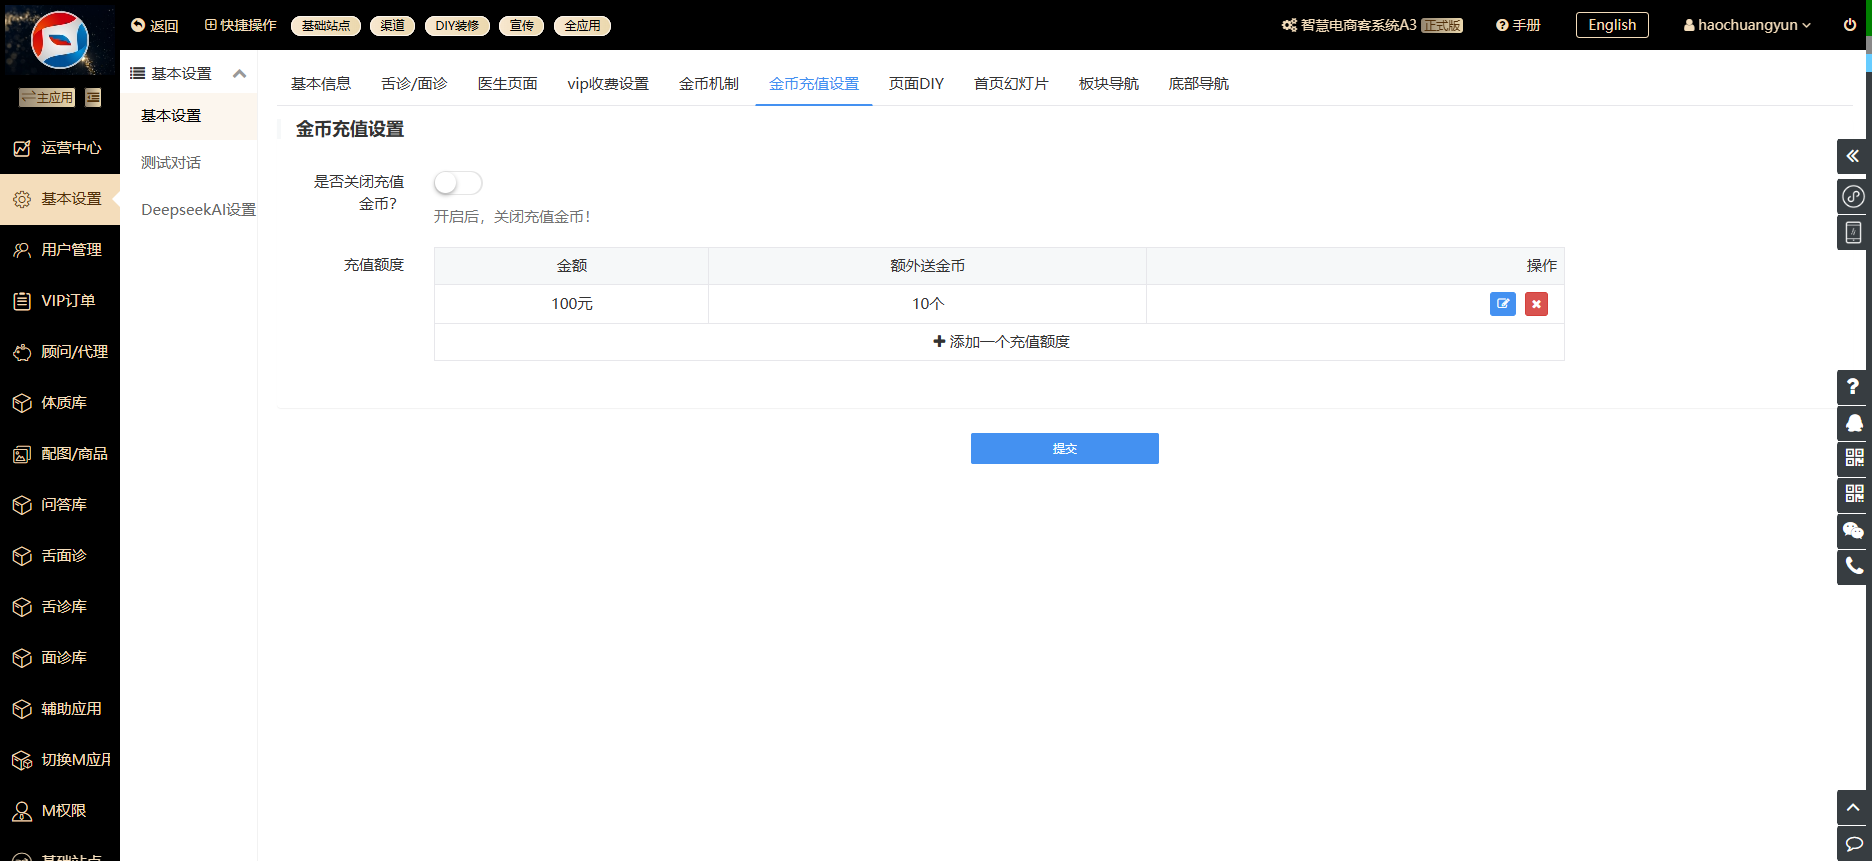Image resolution: width=1872 pixels, height=861 pixels.
Task: Switch to the vip收费设置 tab
Action: tap(608, 84)
